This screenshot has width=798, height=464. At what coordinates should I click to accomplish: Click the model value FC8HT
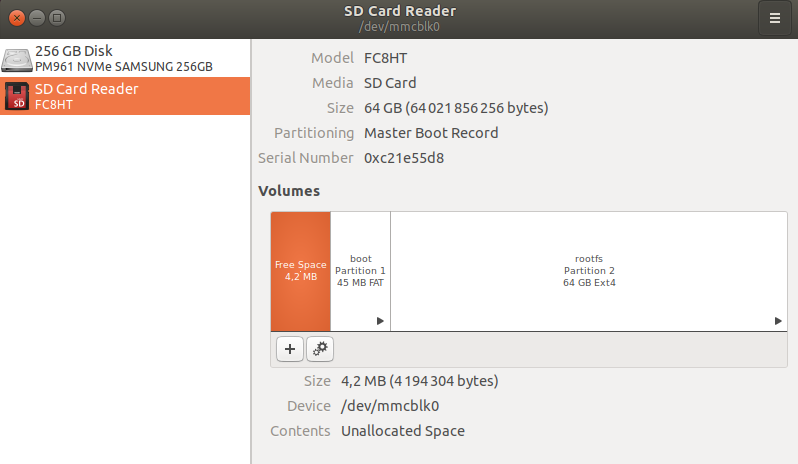pyautogui.click(x=385, y=58)
